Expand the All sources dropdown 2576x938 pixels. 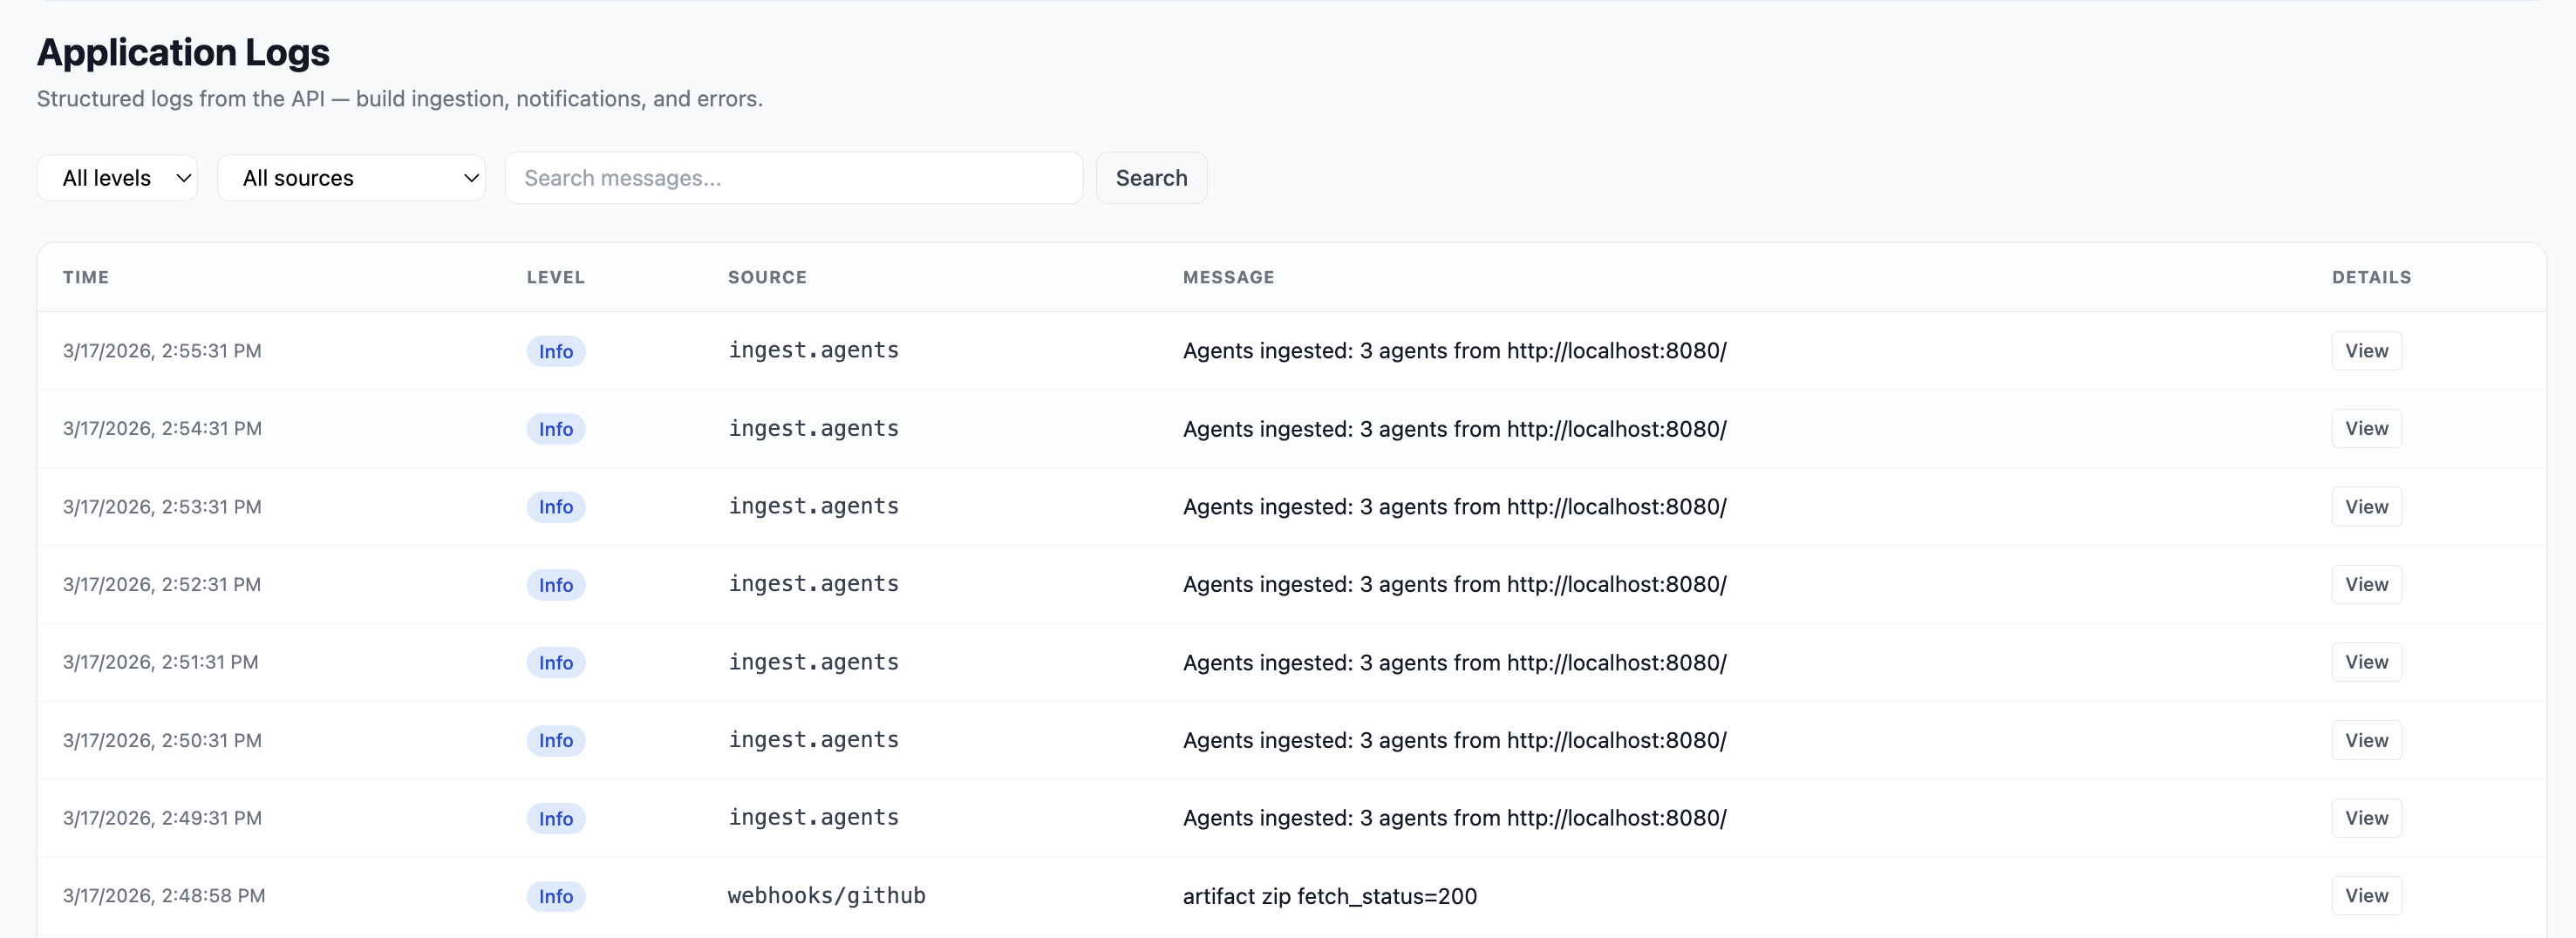[x=350, y=178]
